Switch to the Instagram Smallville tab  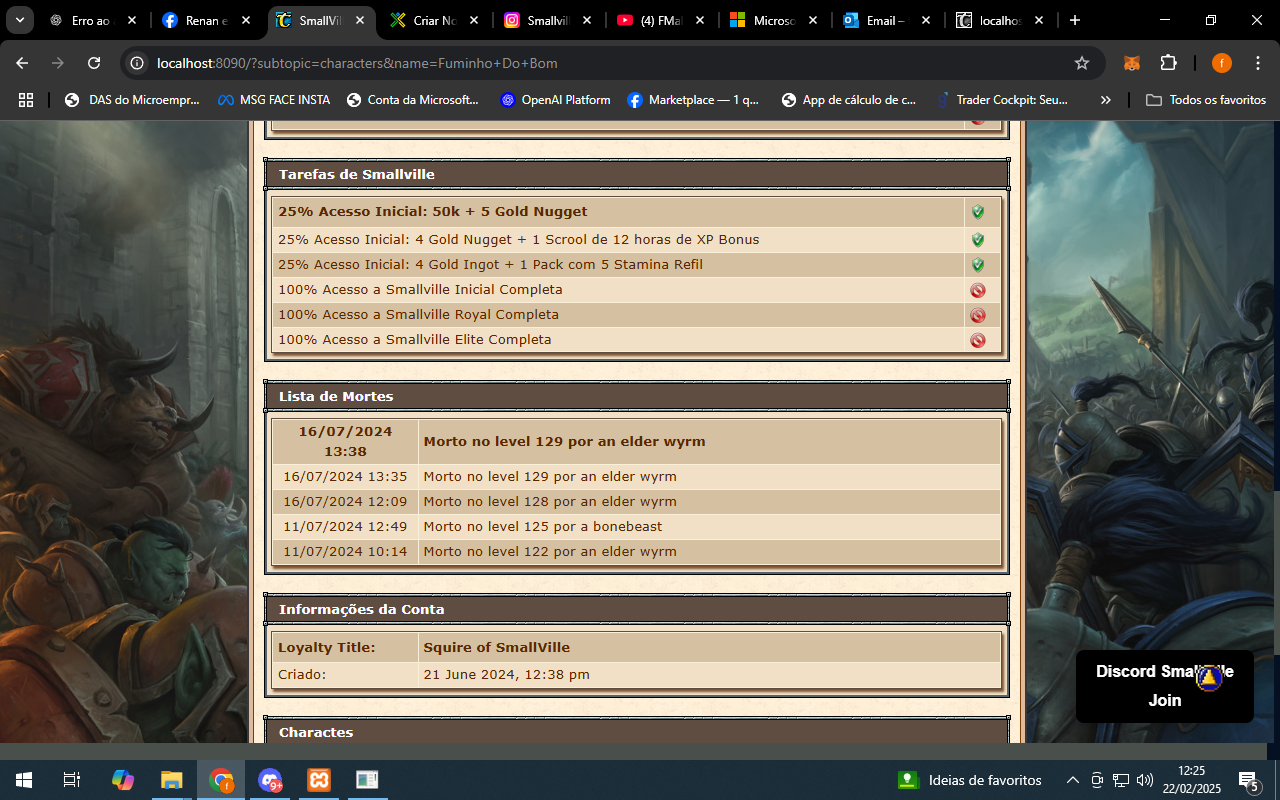click(550, 20)
